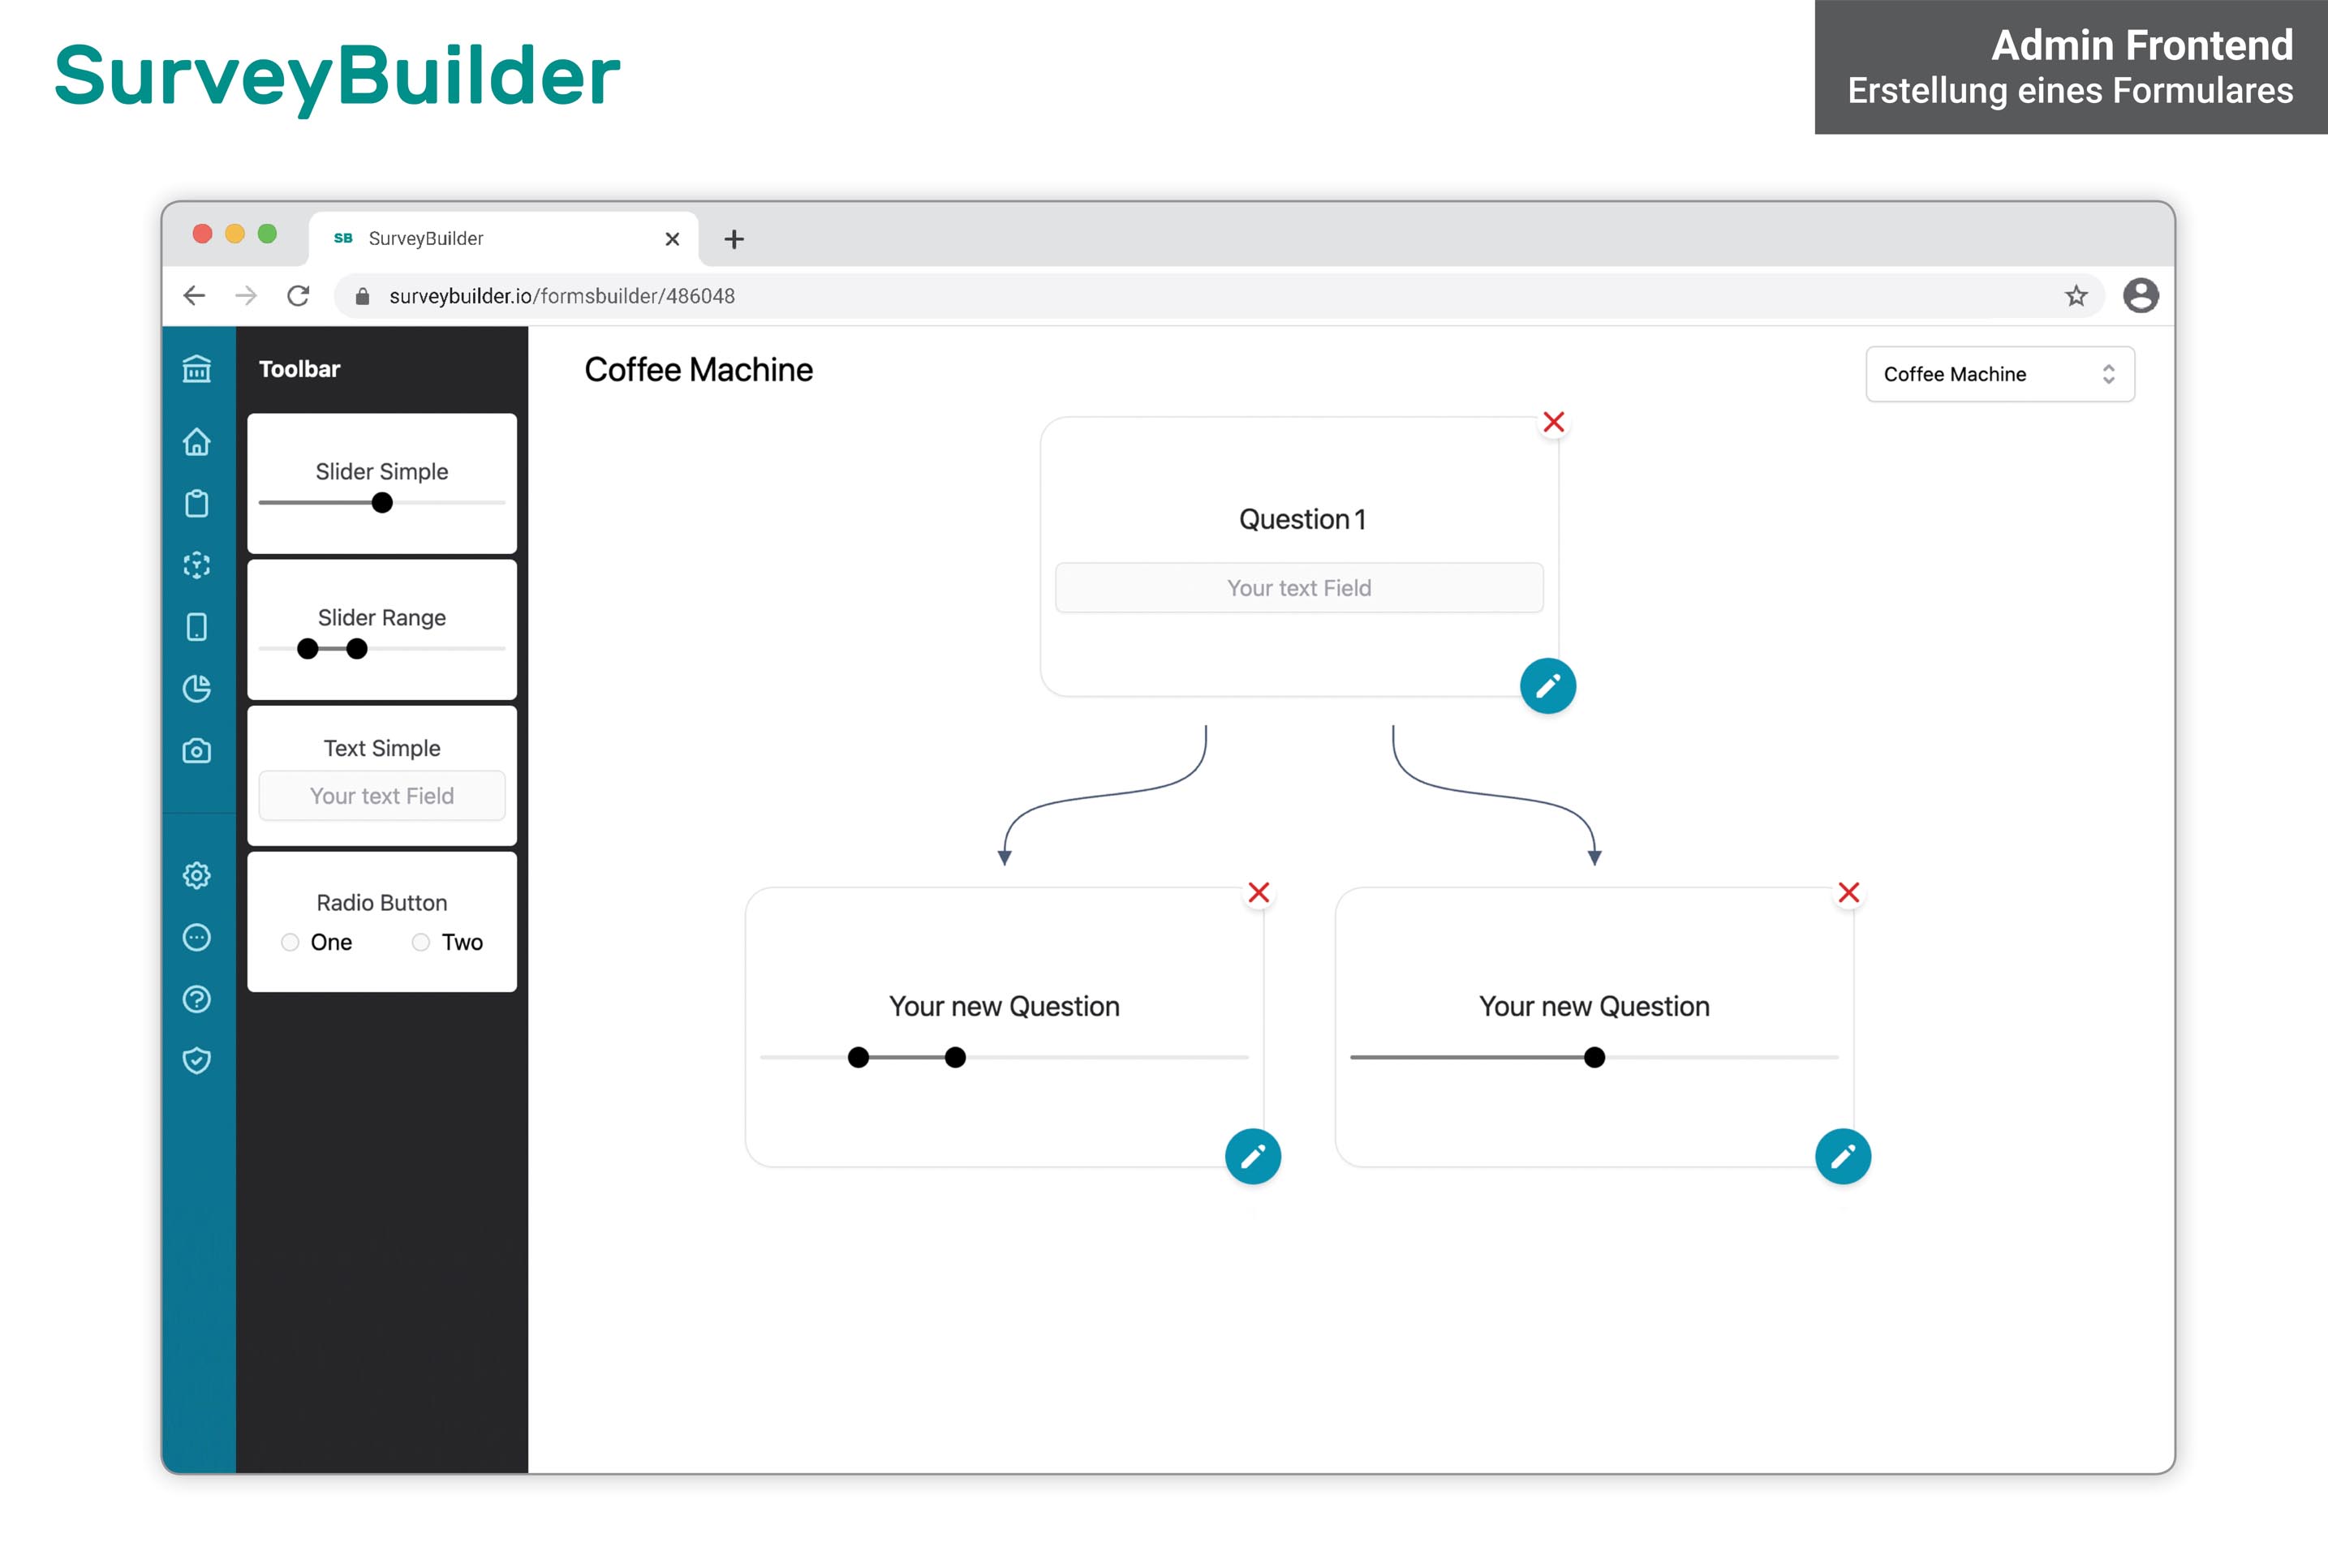Viewport: 2328px width, 1568px height.
Task: Open the help question mark icon
Action: click(197, 999)
